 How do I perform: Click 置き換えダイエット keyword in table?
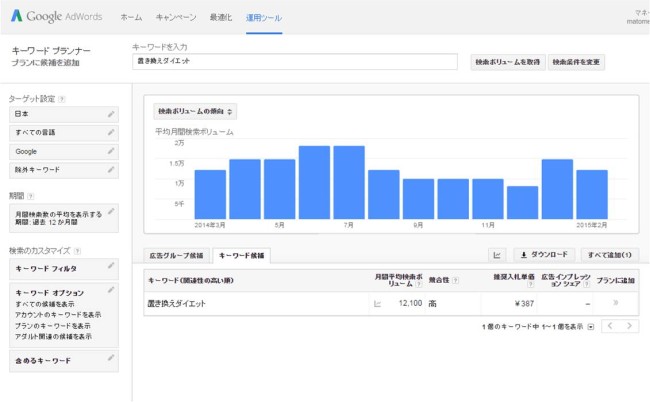[x=177, y=304]
